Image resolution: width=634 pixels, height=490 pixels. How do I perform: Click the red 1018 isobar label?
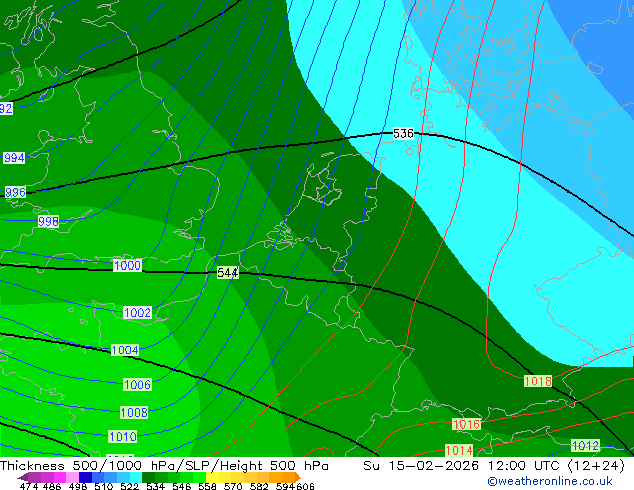538,381
